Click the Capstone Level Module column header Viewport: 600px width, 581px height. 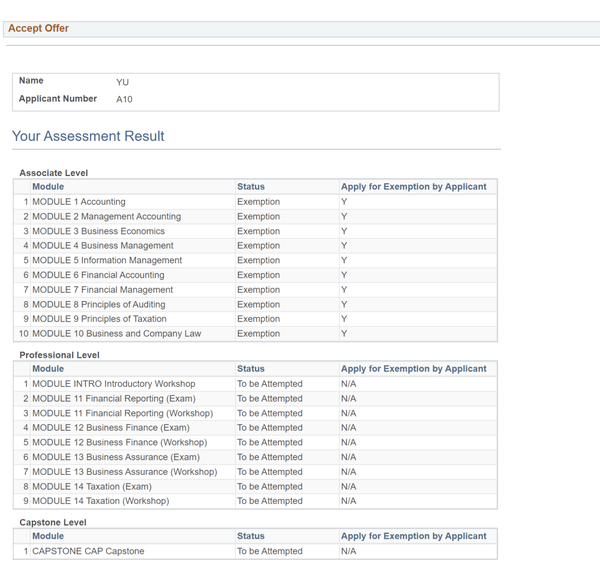(x=48, y=537)
